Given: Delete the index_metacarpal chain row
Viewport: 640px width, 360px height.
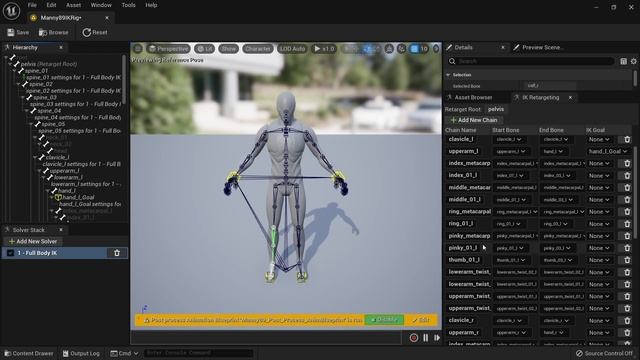Looking at the screenshot, I should pos(627,163).
